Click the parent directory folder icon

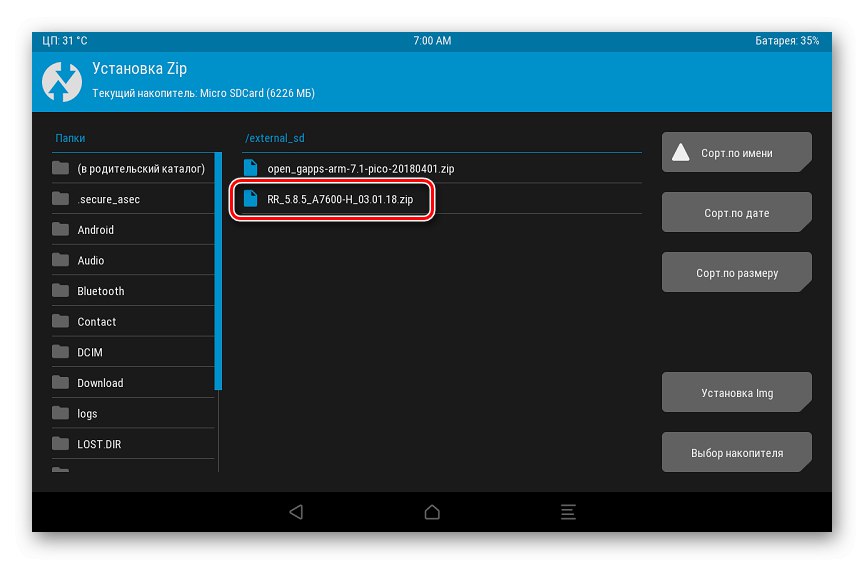point(60,168)
